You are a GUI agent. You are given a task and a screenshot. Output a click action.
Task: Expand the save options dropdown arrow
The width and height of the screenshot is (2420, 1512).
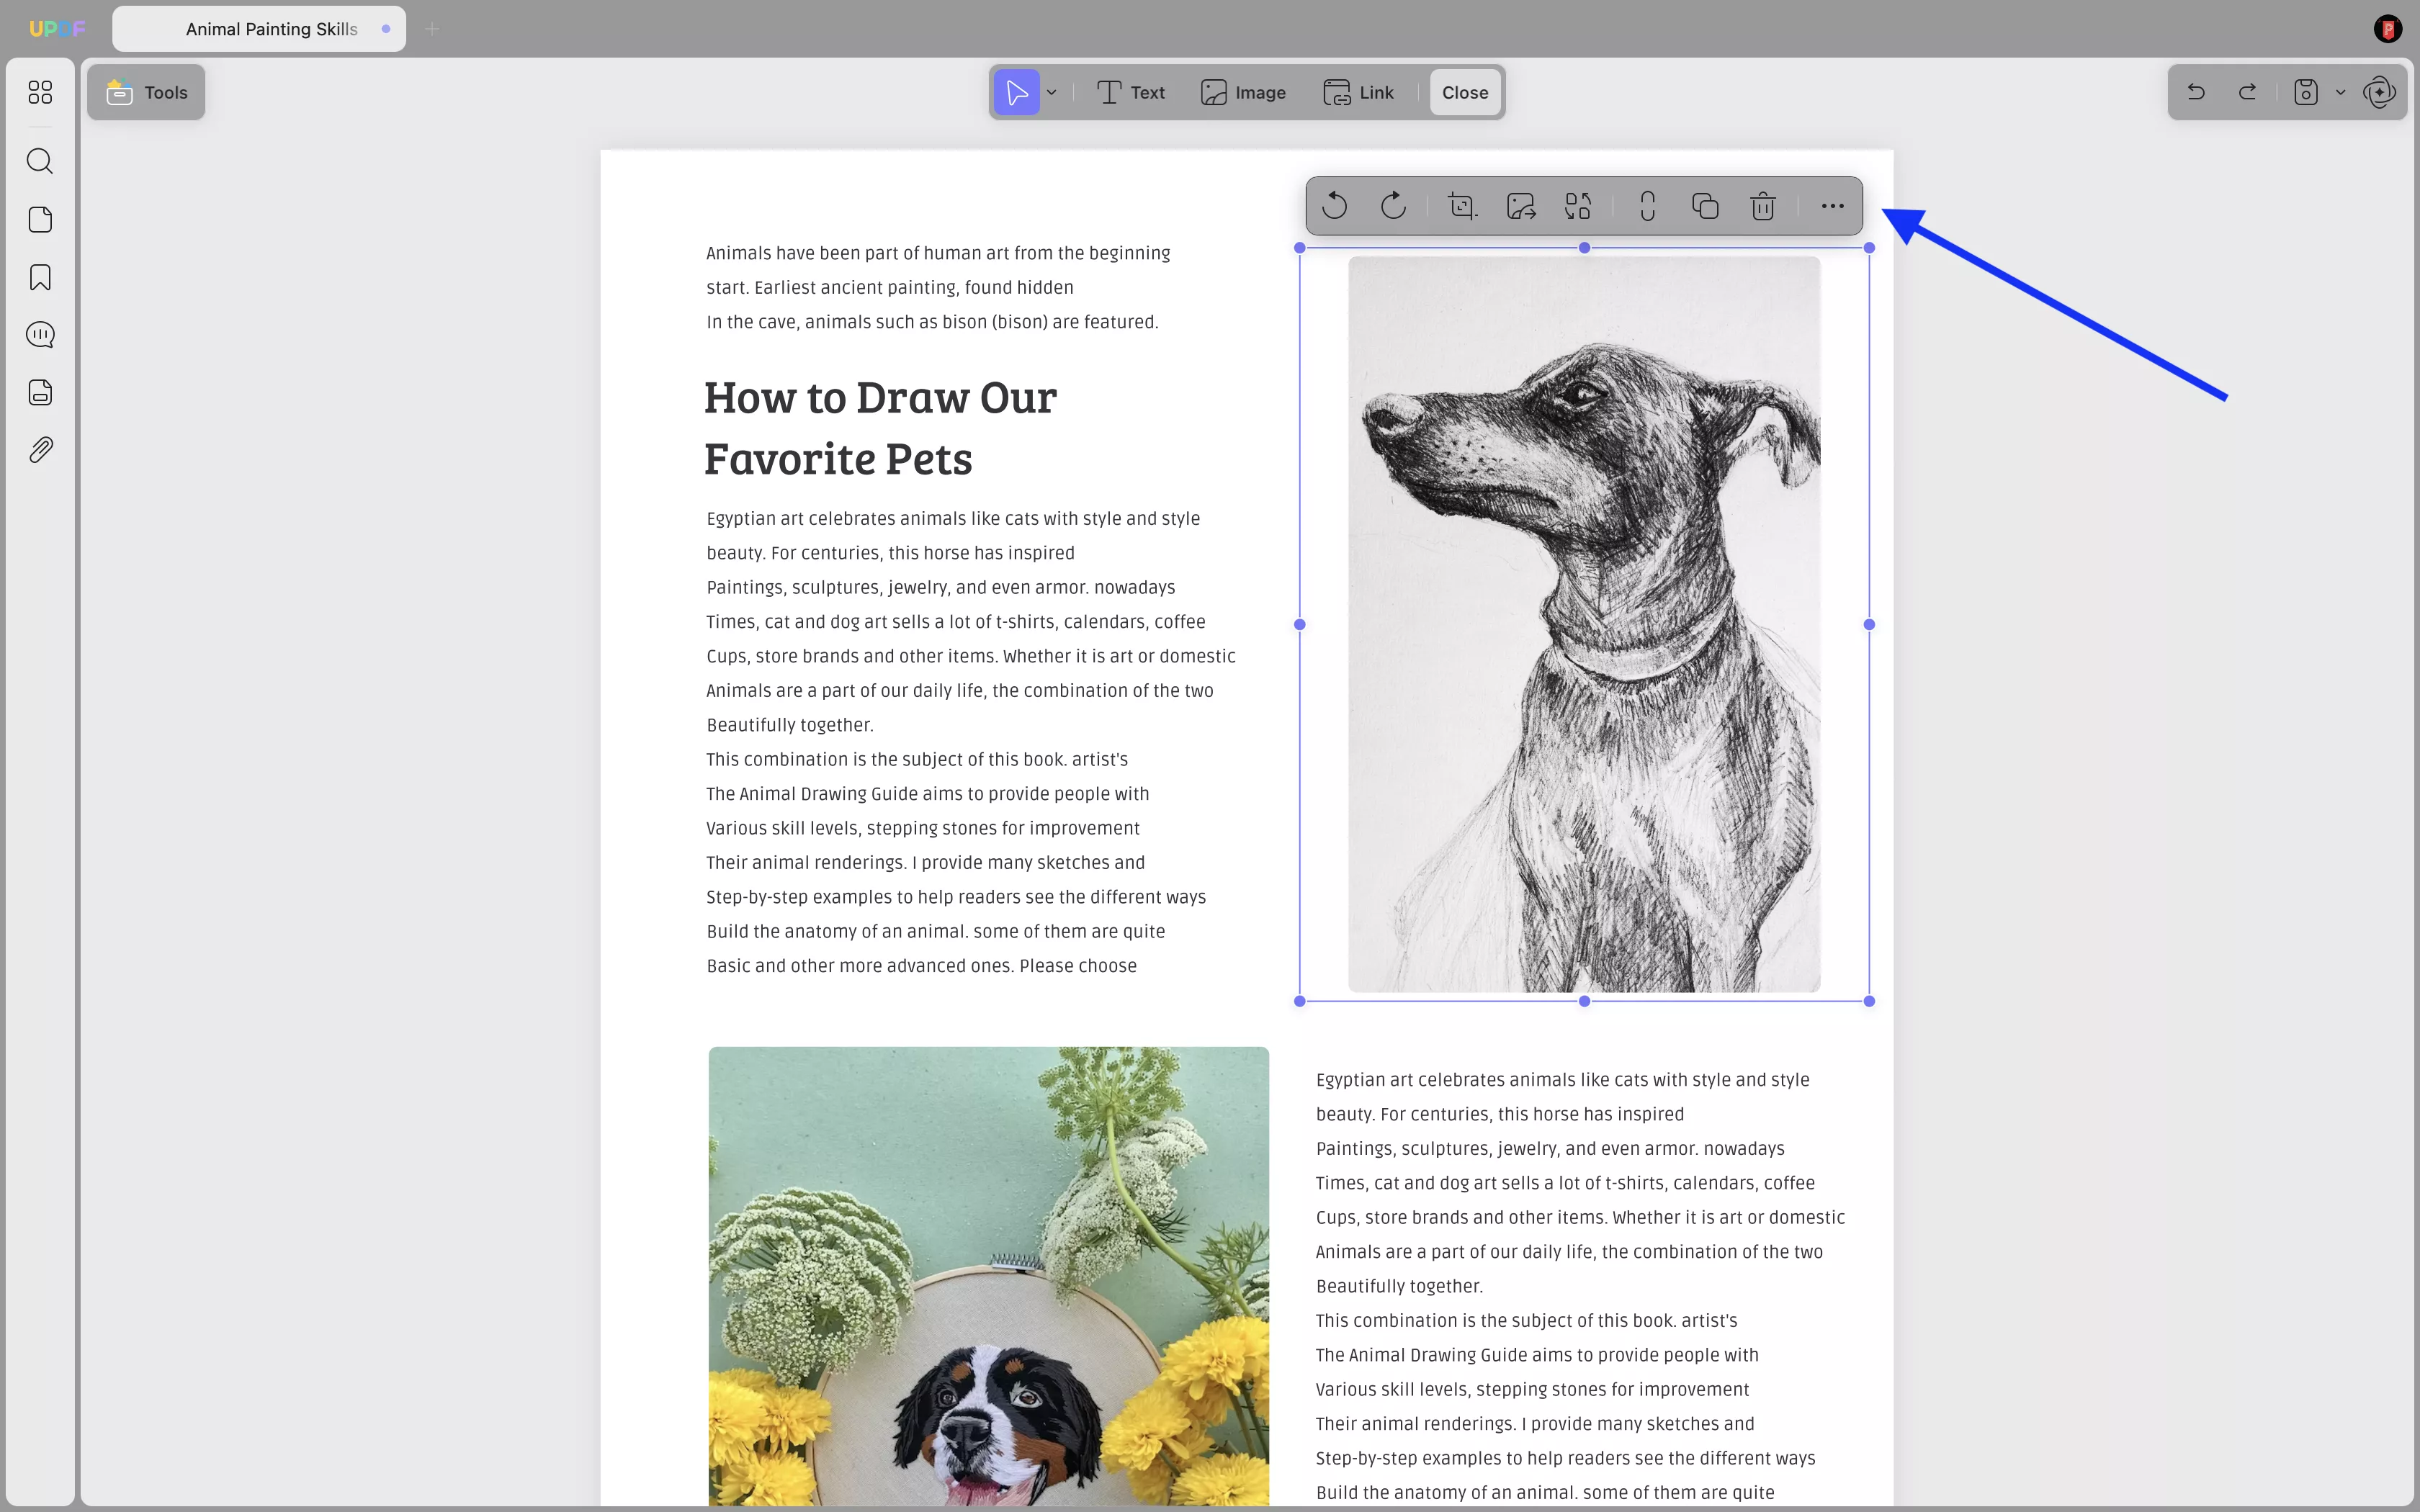click(x=2340, y=92)
